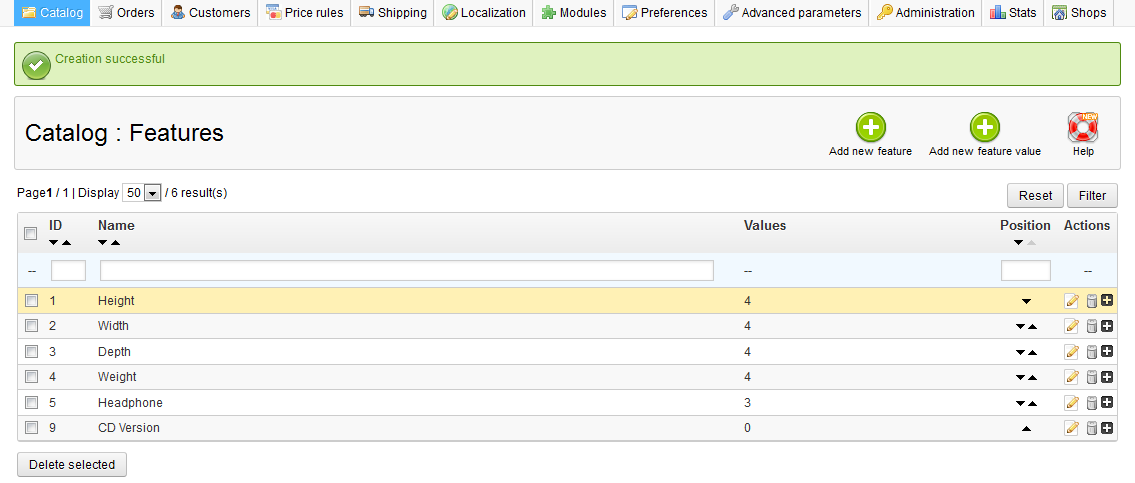This screenshot has height=483, width=1135.
Task: Delete the Weight feature using the trash icon
Action: coord(1092,377)
